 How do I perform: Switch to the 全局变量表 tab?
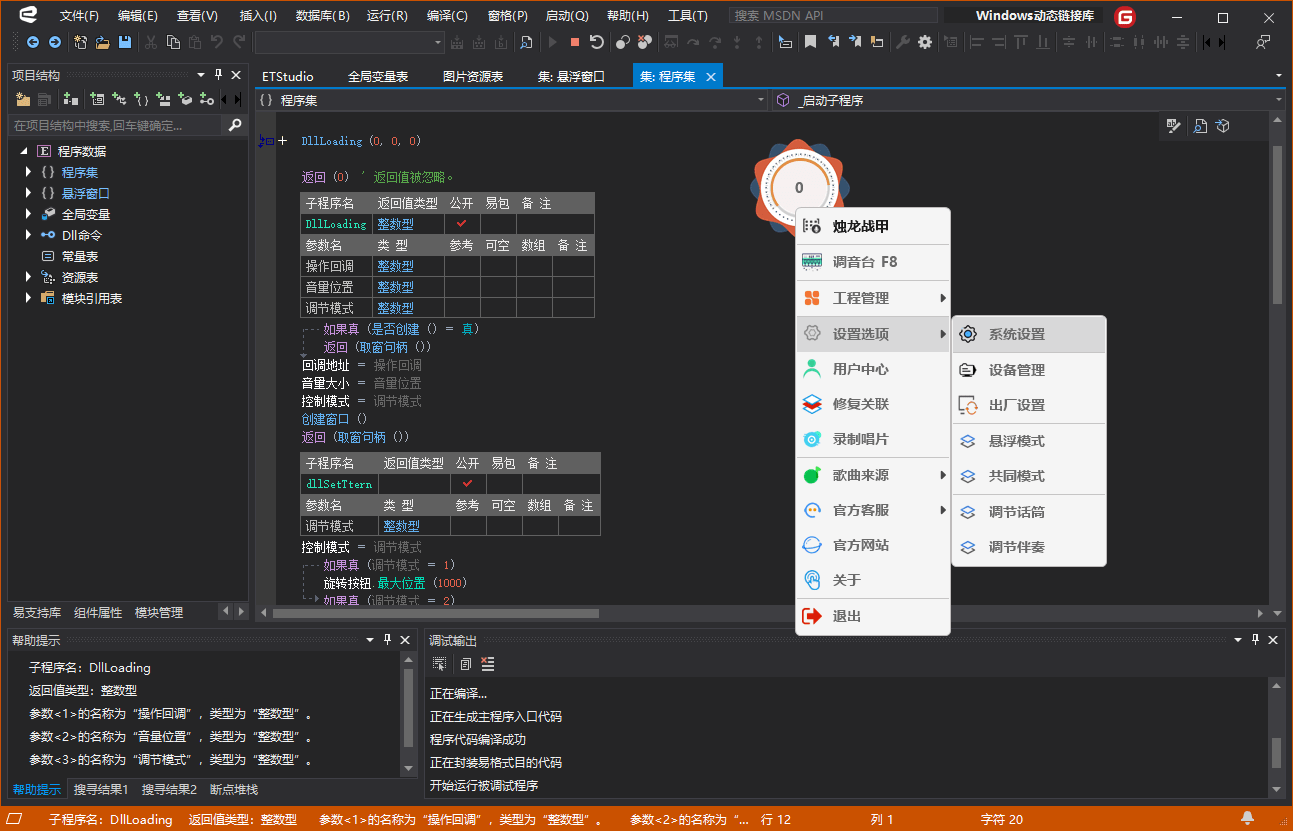[378, 76]
